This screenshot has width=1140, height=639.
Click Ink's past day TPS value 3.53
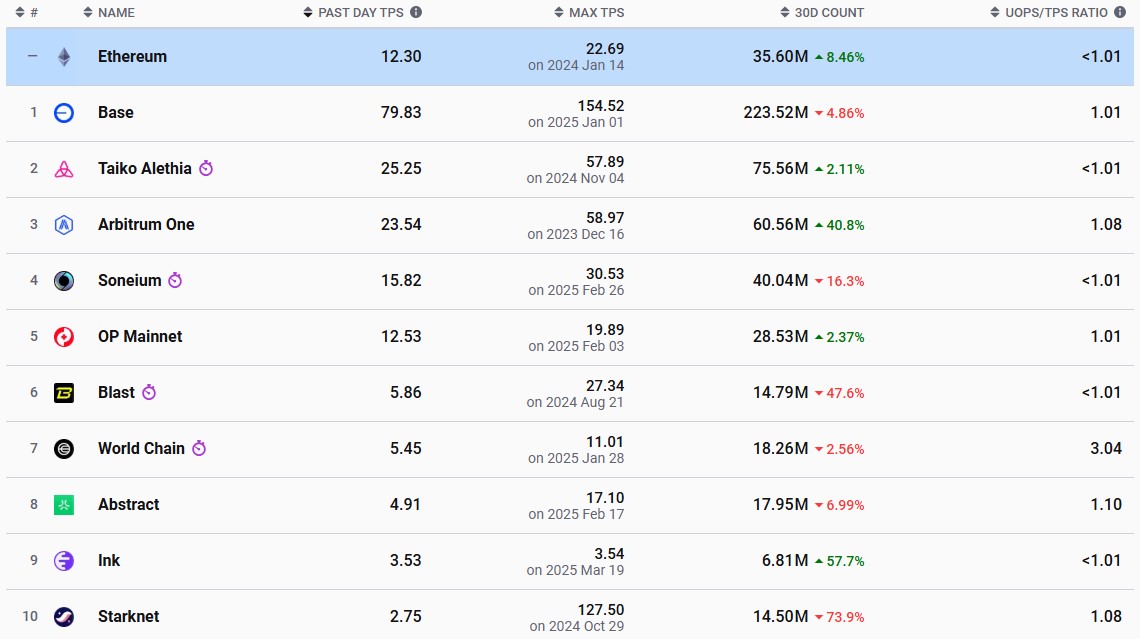coord(406,560)
